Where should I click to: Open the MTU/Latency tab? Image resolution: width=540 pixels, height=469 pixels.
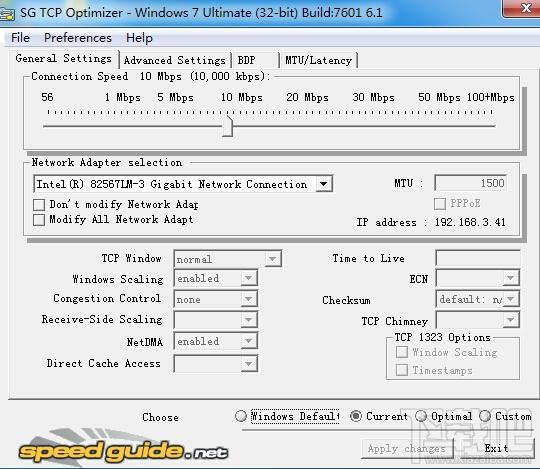pos(318,60)
